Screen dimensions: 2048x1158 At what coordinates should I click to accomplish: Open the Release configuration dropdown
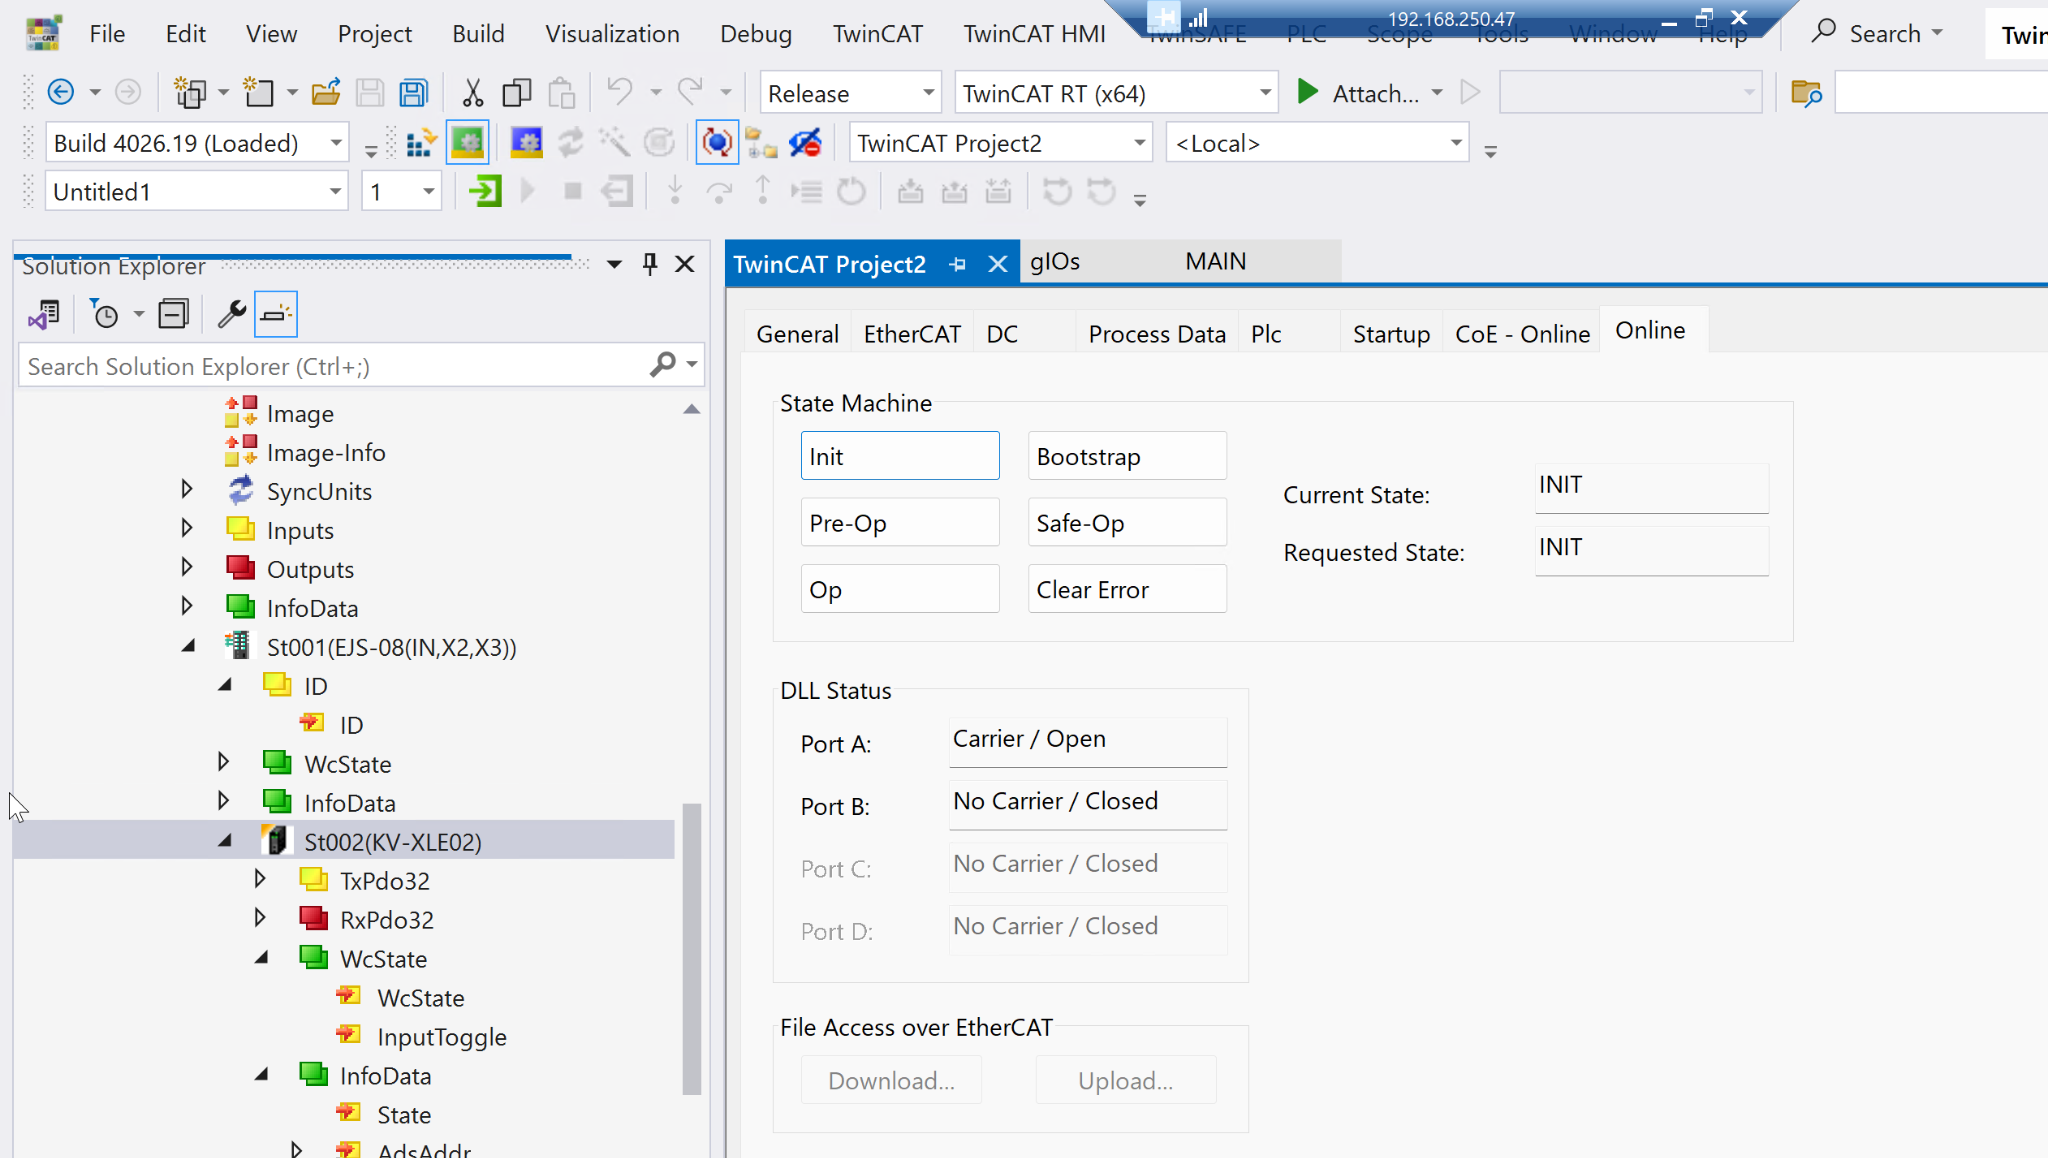[850, 93]
